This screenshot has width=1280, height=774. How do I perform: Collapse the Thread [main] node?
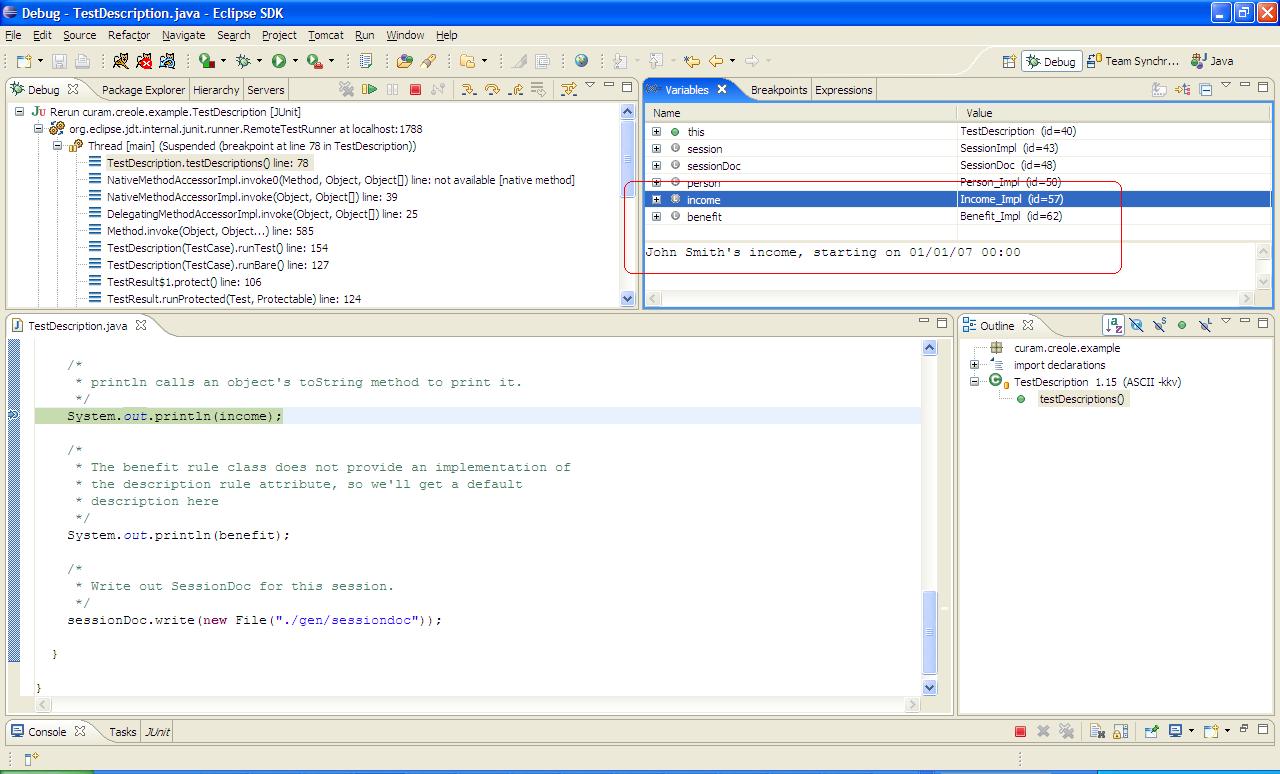[57, 146]
